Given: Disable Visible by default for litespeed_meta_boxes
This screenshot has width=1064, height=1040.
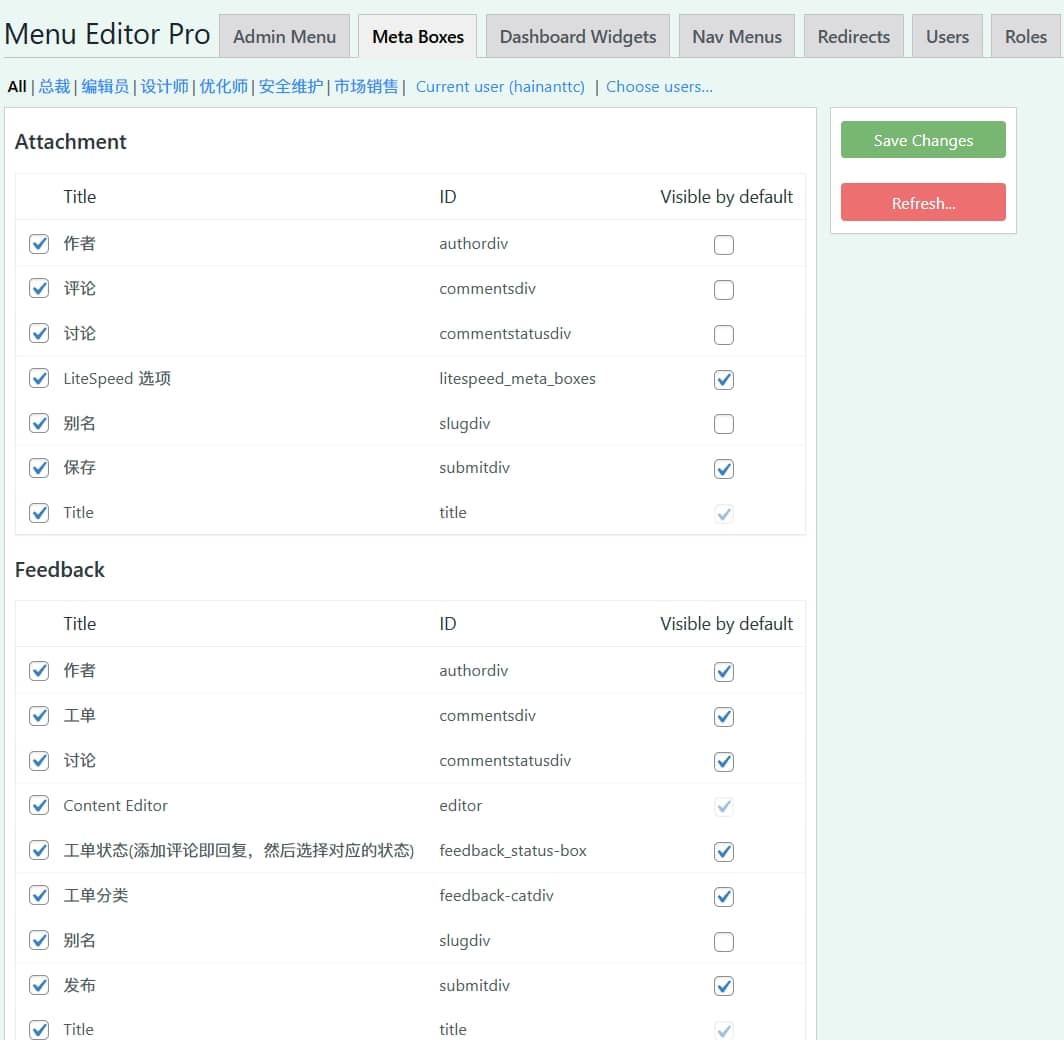Looking at the screenshot, I should click(724, 380).
